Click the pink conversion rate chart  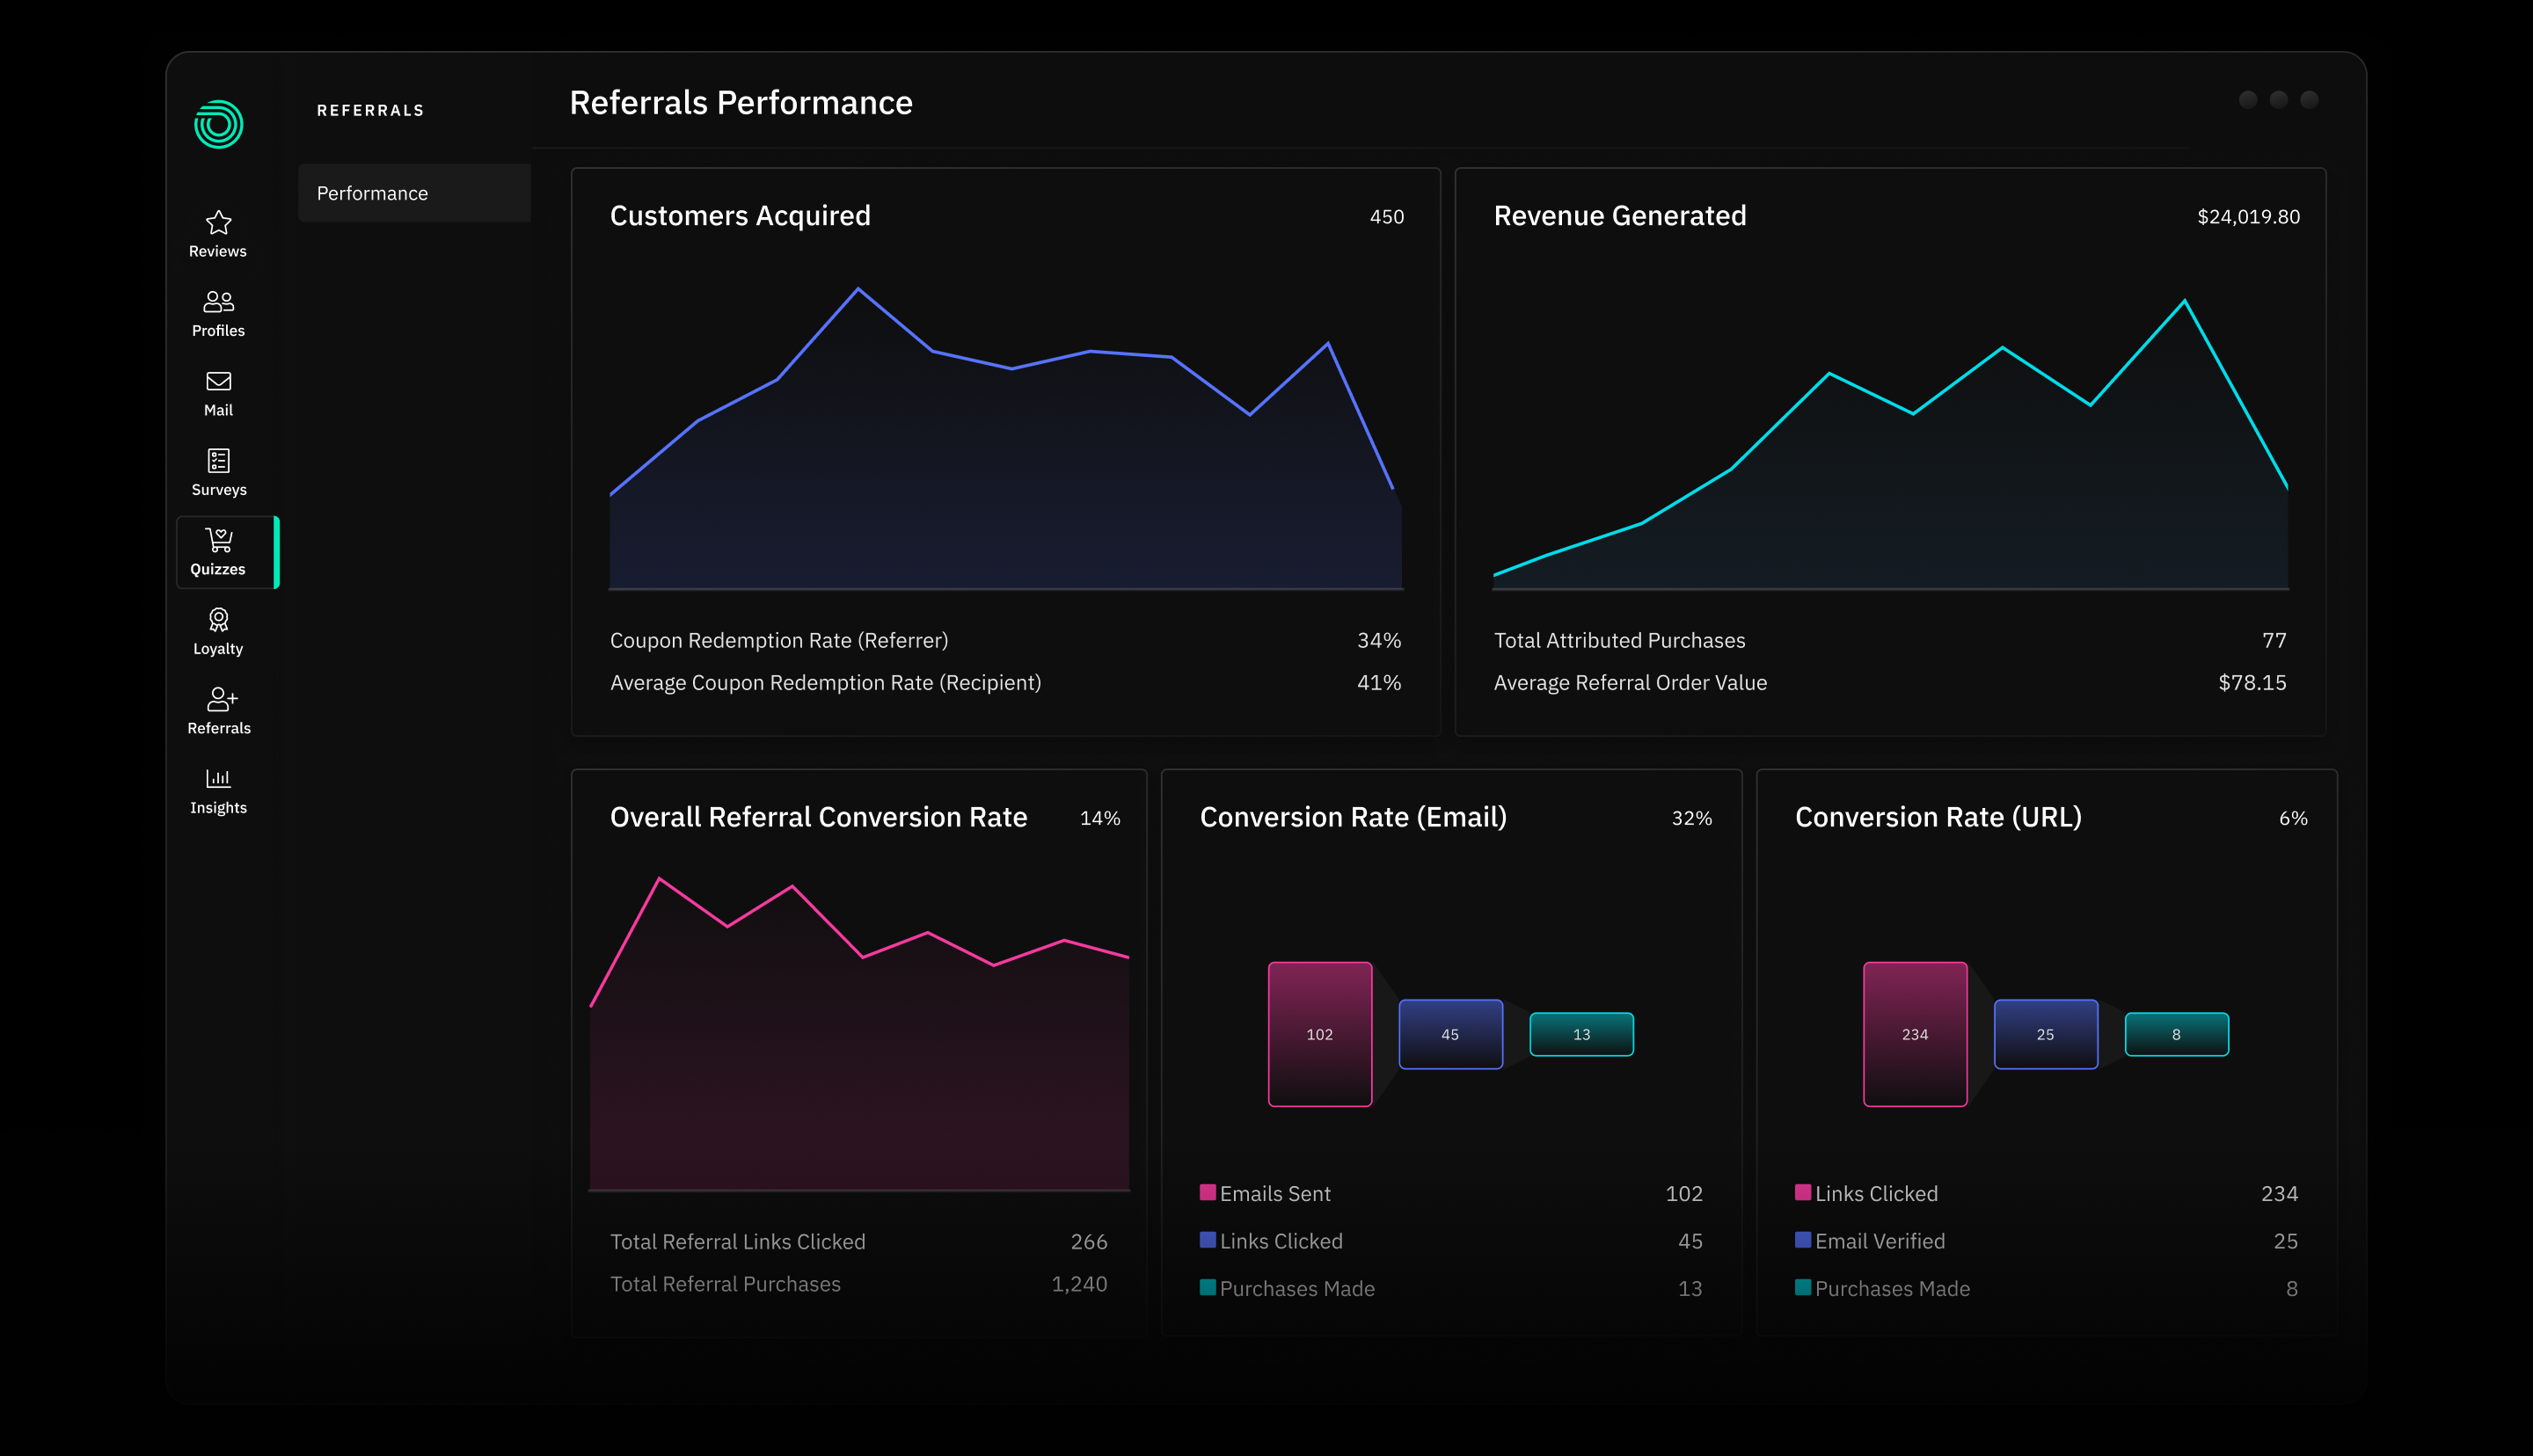859,1033
